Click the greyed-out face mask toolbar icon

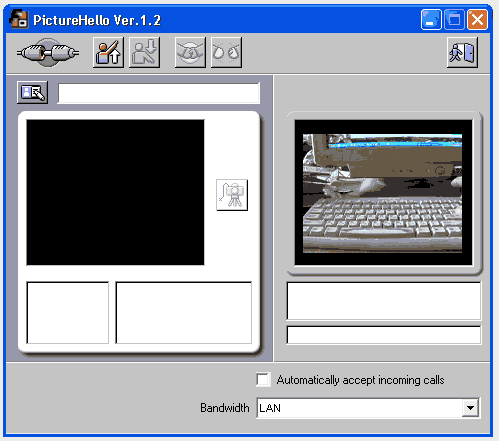pos(190,53)
